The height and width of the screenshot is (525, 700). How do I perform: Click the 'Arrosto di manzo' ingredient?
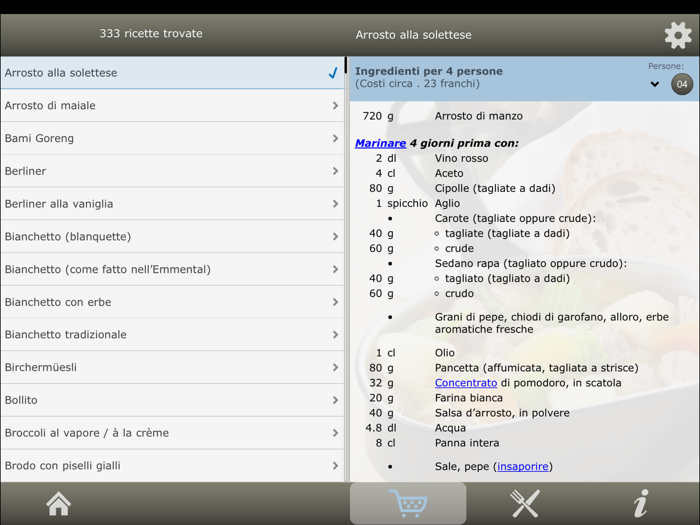(x=479, y=116)
